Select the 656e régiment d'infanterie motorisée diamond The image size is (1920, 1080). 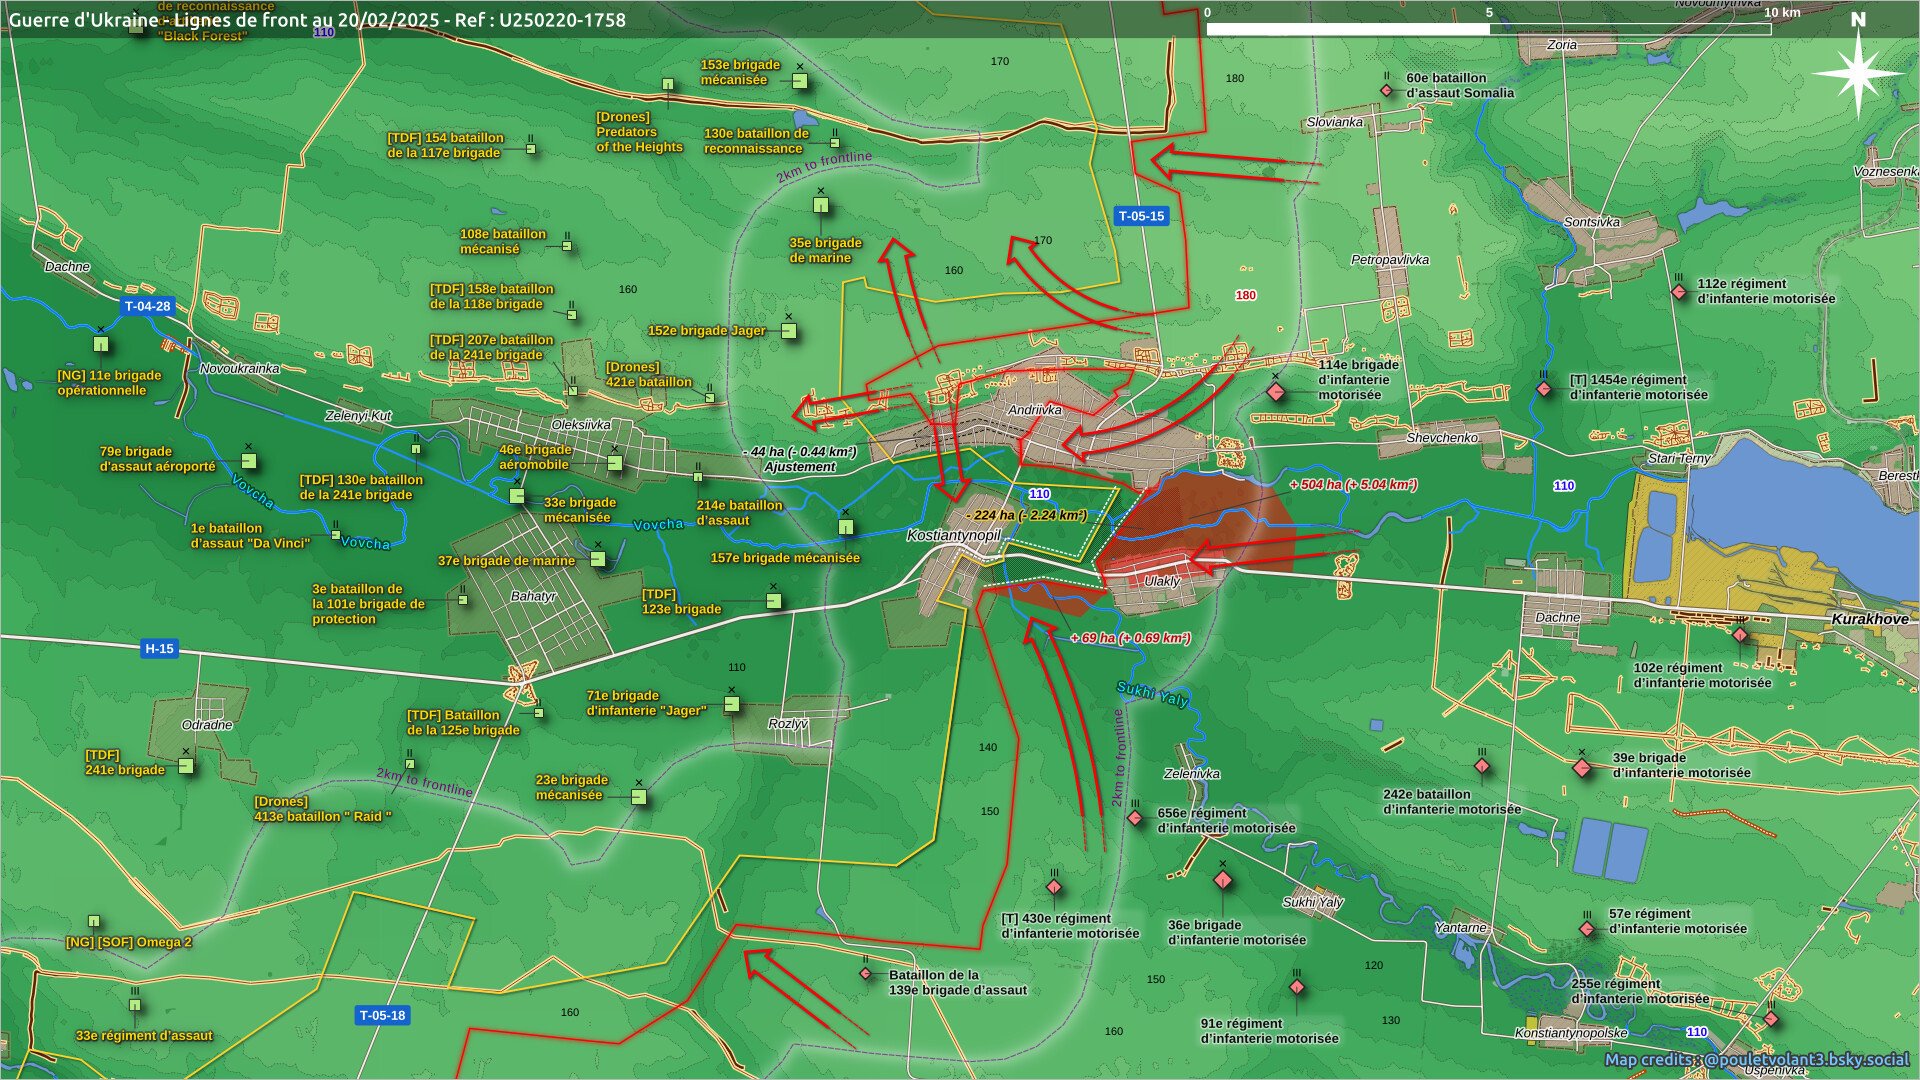coord(1135,818)
